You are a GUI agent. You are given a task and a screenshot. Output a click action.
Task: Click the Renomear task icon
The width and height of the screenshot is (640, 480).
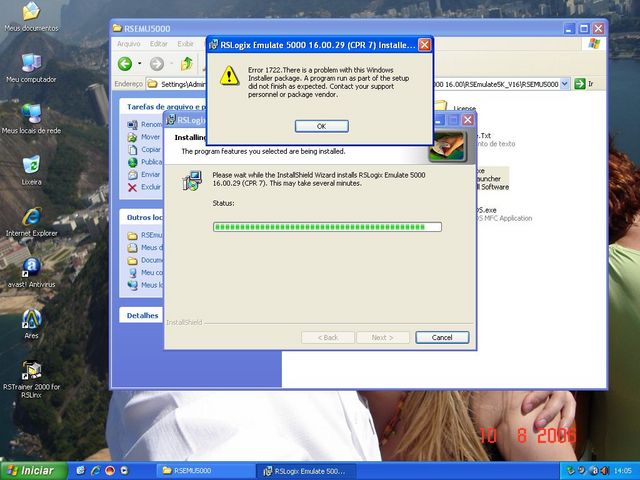click(132, 124)
